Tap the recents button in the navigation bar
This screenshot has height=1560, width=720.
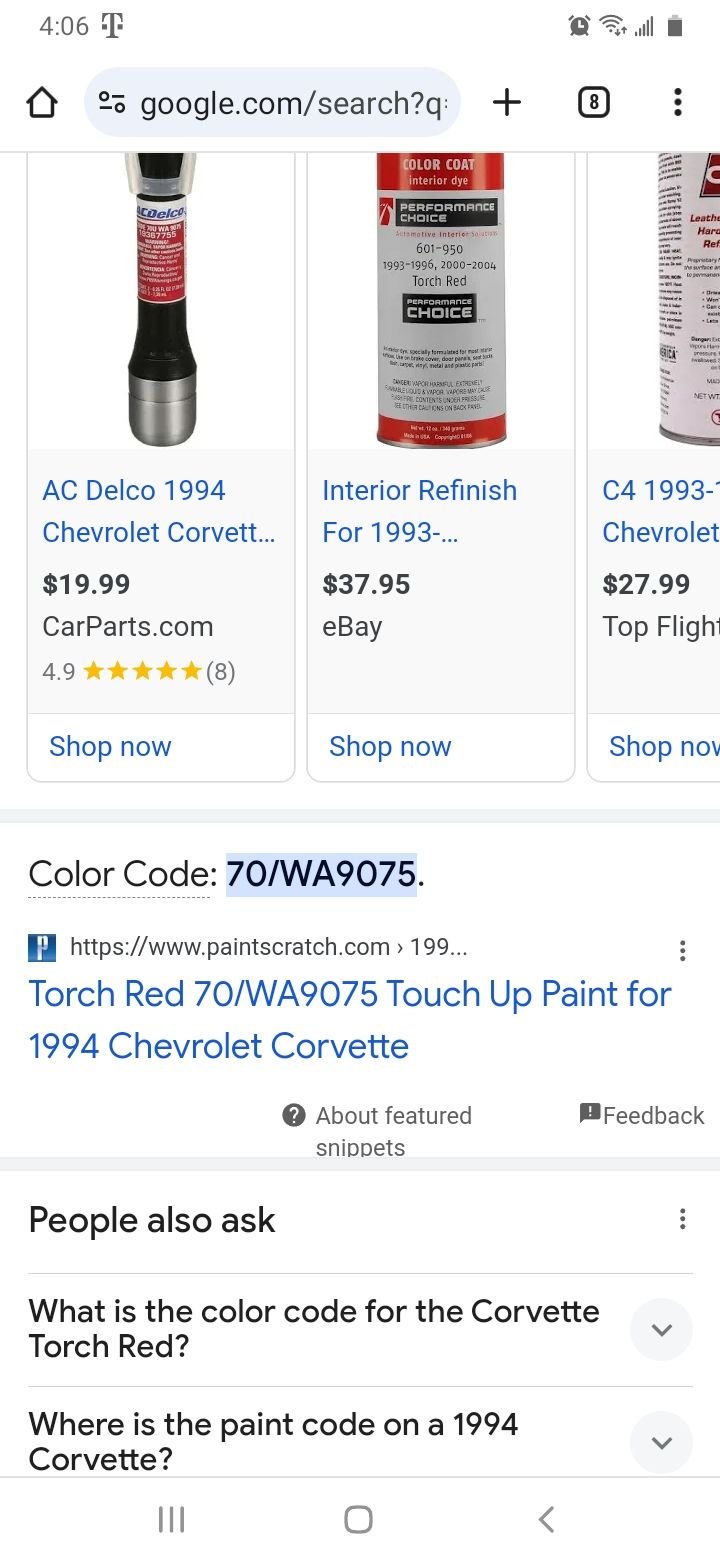point(171,1518)
